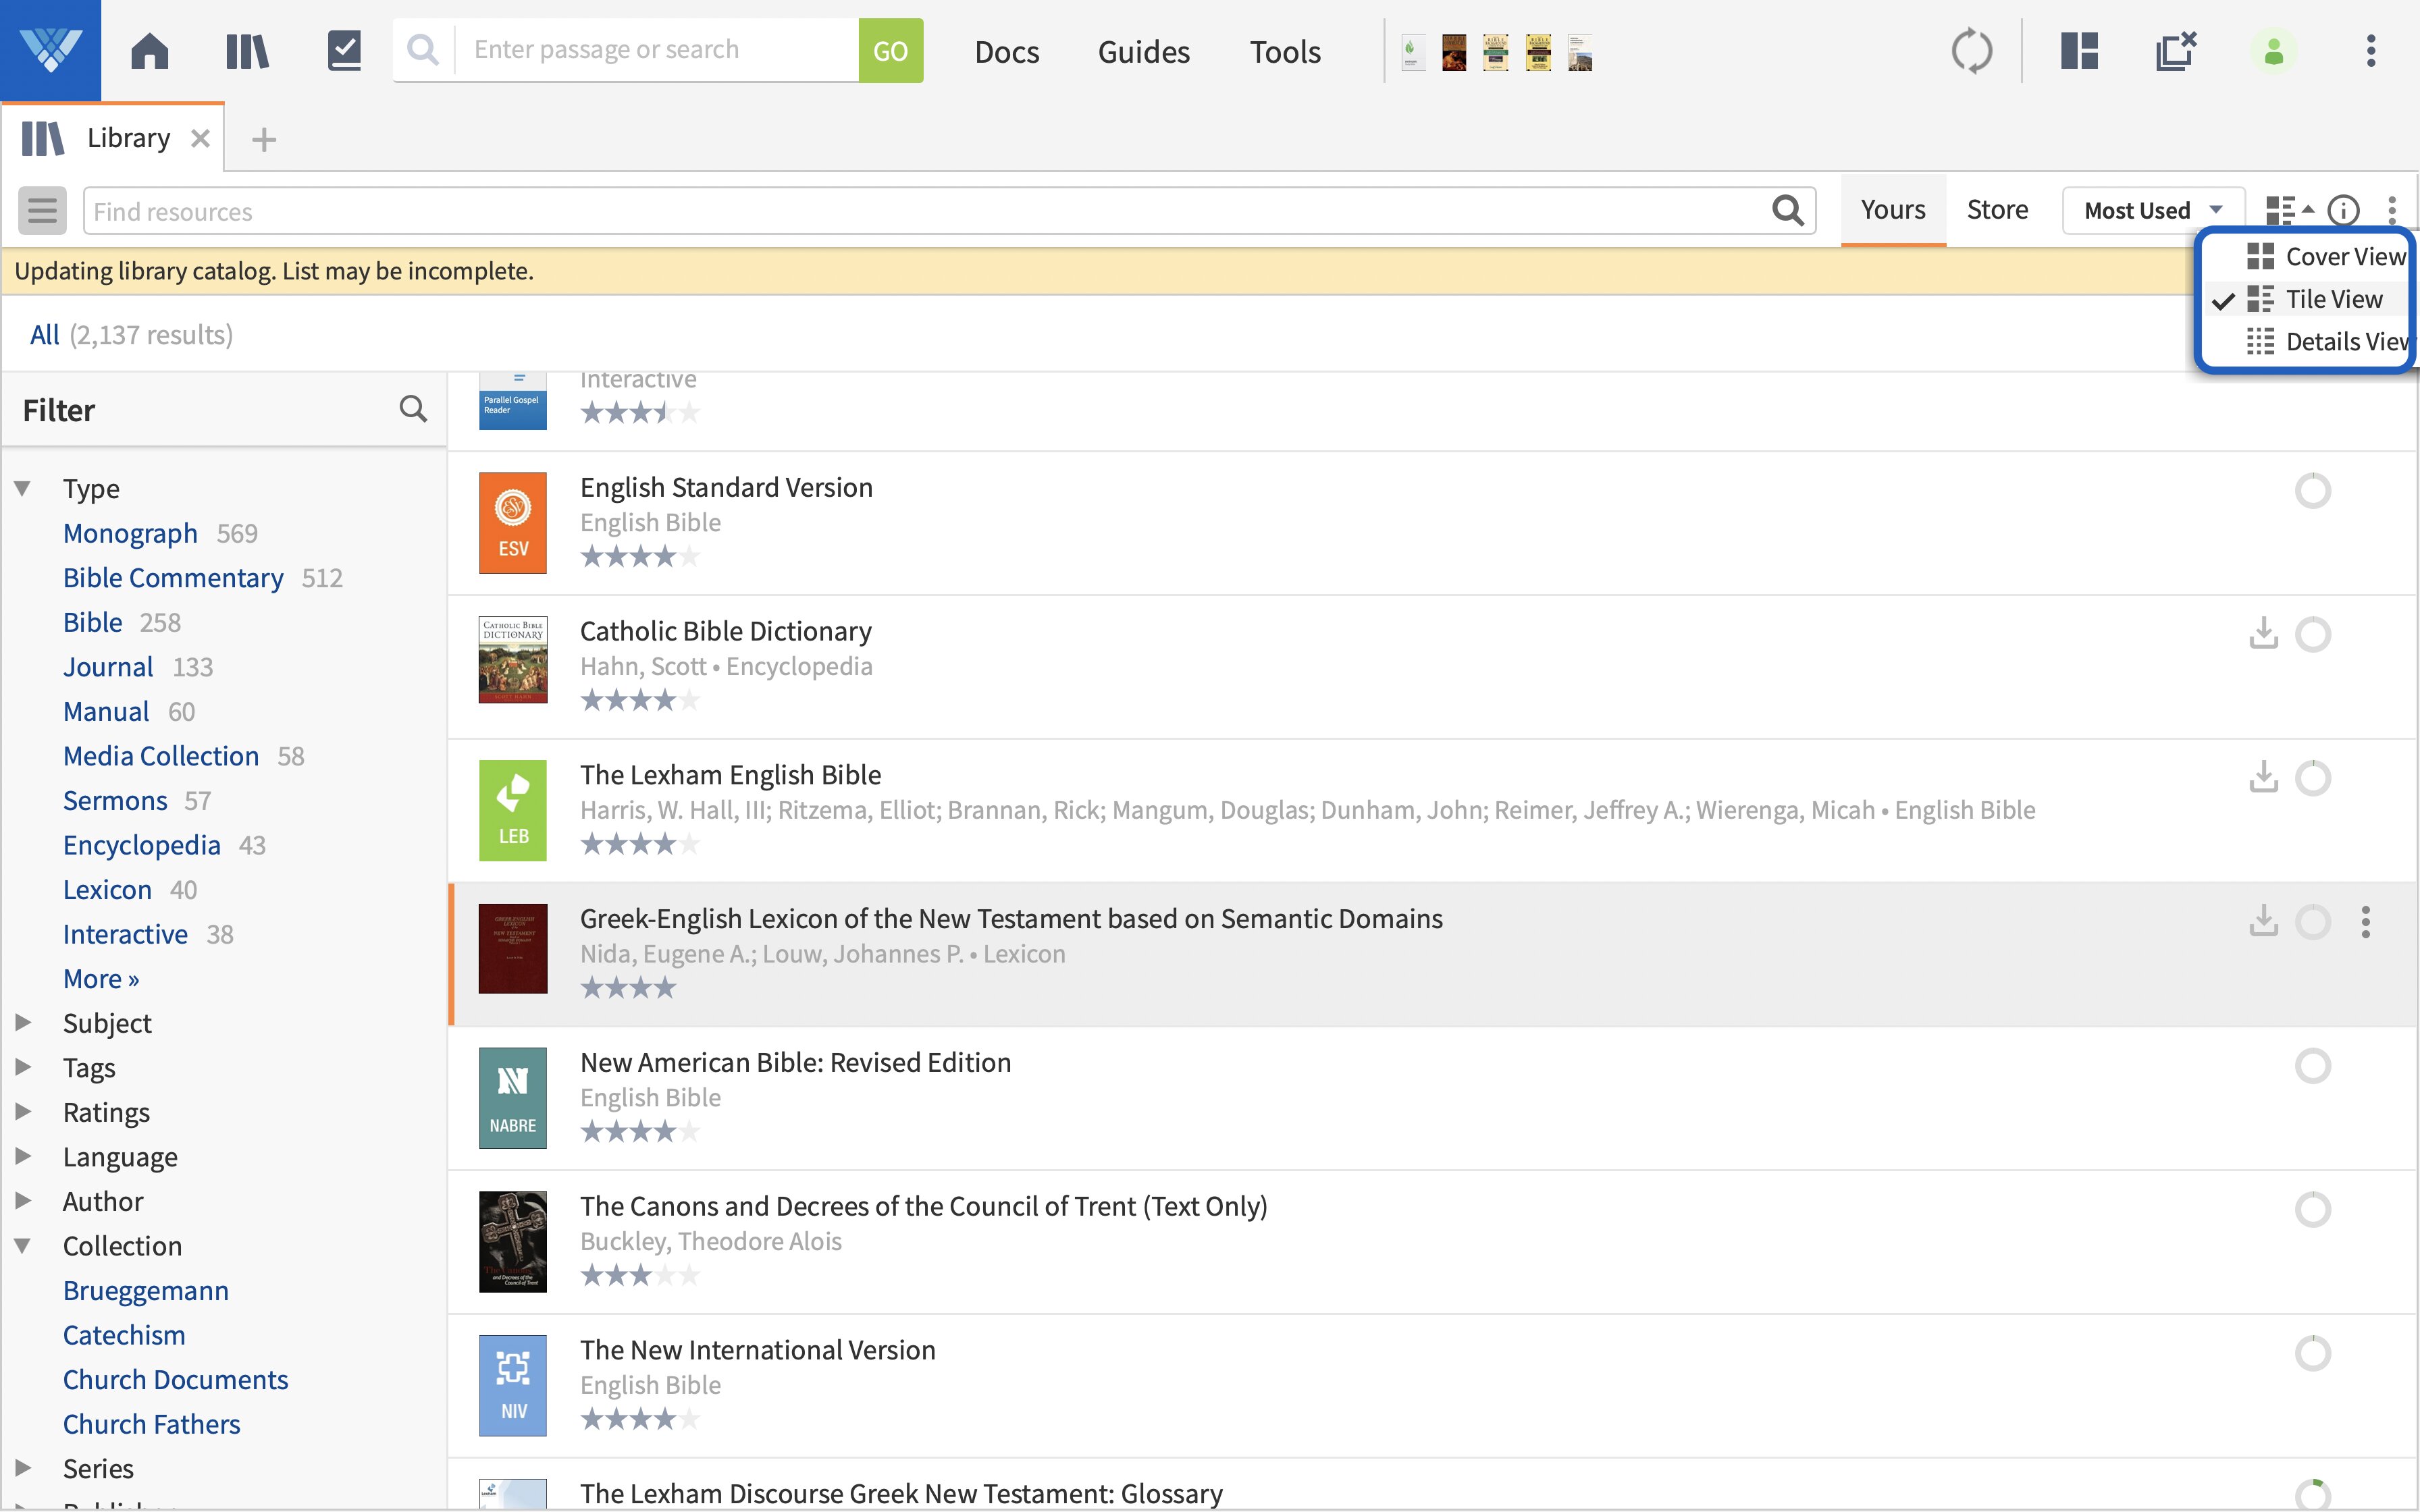Download The Lexham English Bible
The height and width of the screenshot is (1512, 2420).
(x=2263, y=777)
